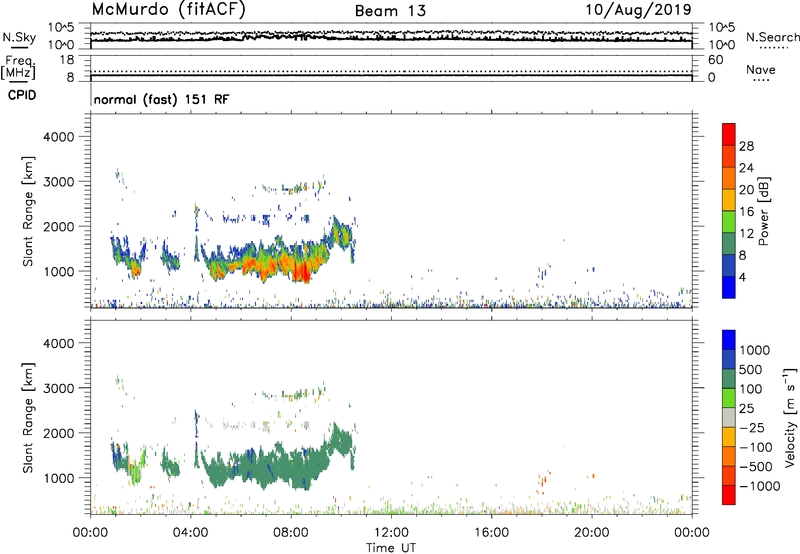Screen dimensions: 800x554
Task: Select the "Beam 13" heading text
Action: (390, 11)
